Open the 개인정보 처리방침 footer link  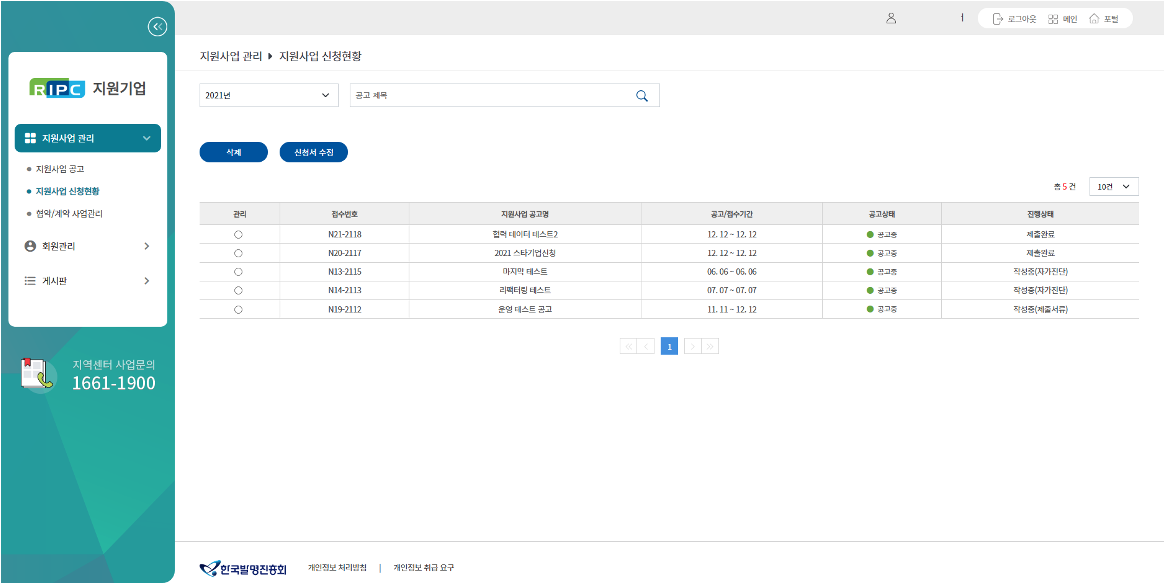coord(337,568)
